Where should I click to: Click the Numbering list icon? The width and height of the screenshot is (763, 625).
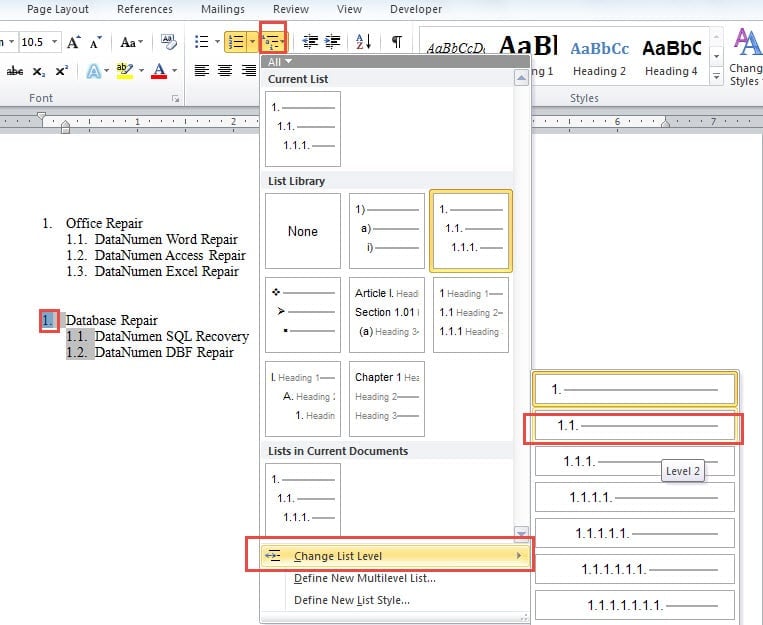tap(236, 42)
